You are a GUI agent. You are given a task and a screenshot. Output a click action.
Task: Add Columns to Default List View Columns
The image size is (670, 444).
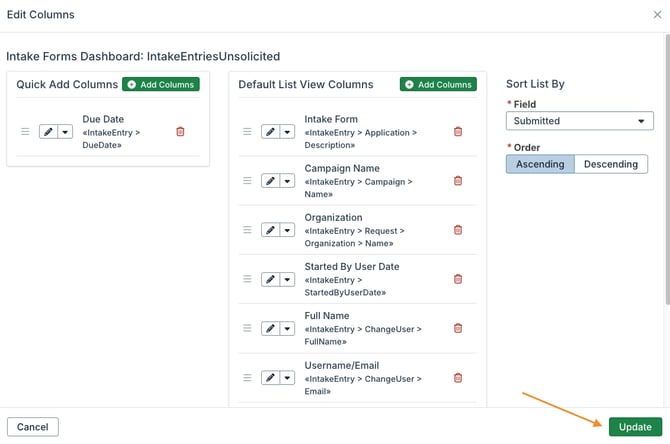438,85
